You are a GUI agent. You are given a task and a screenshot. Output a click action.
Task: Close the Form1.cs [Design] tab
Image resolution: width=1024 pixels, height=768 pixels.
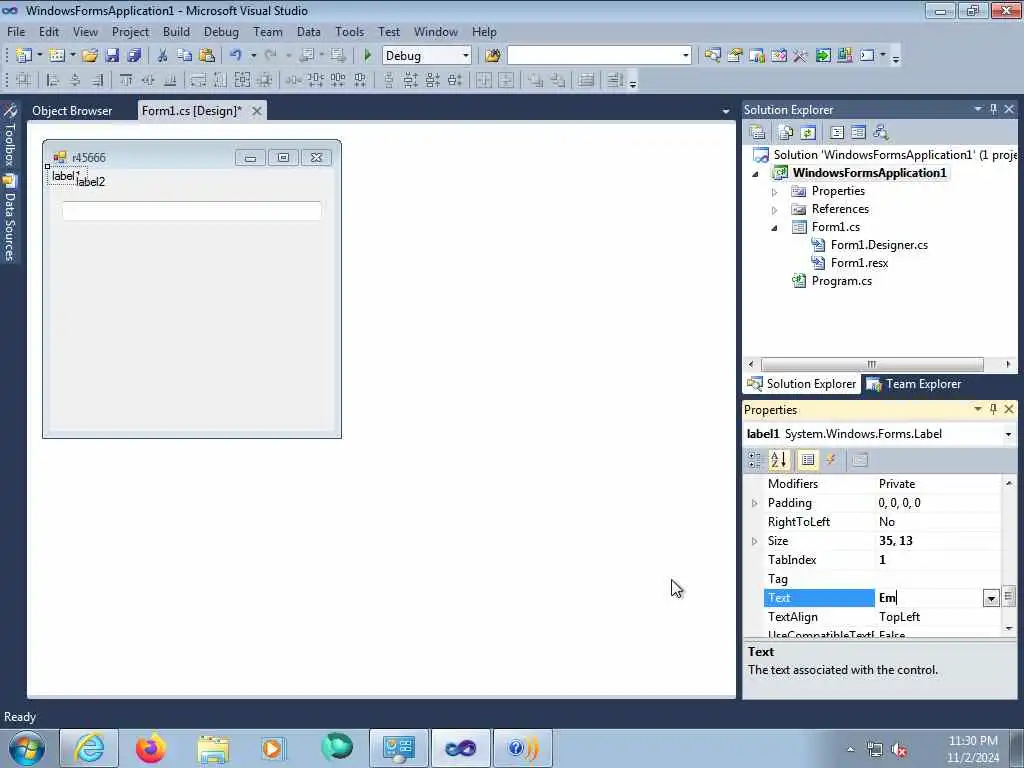pos(257,111)
